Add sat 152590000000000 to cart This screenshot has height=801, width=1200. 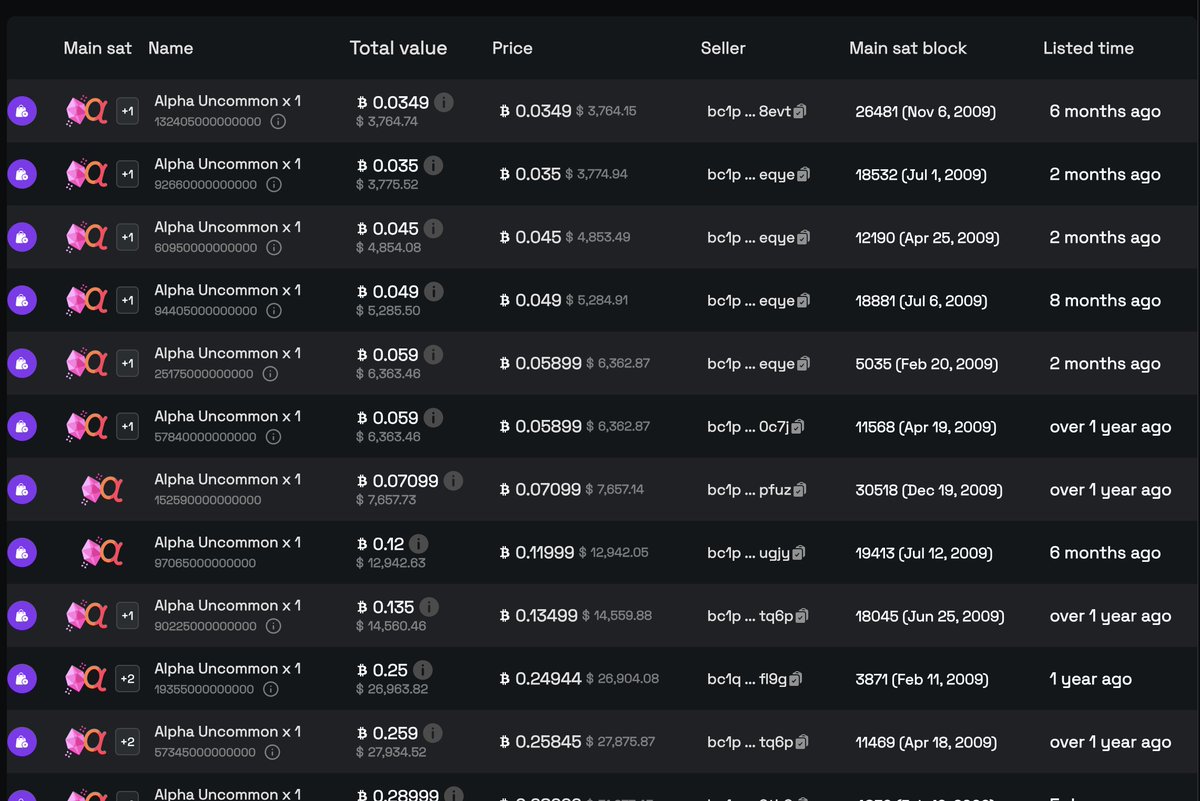(x=22, y=490)
